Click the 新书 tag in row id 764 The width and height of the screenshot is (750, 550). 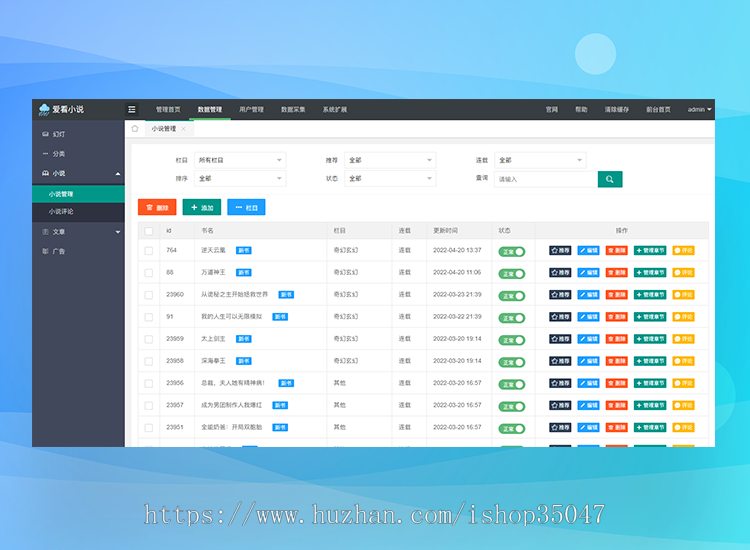click(244, 250)
